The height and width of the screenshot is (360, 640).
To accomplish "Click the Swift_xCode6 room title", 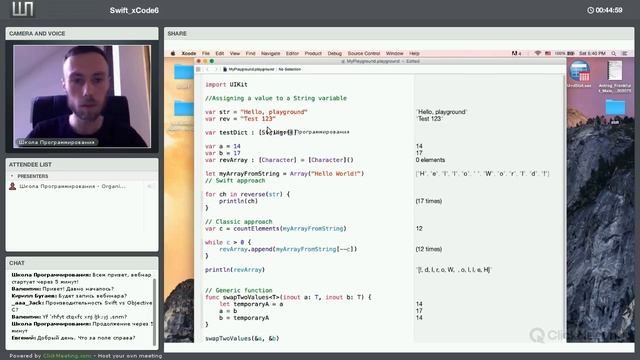I will coord(134,11).
